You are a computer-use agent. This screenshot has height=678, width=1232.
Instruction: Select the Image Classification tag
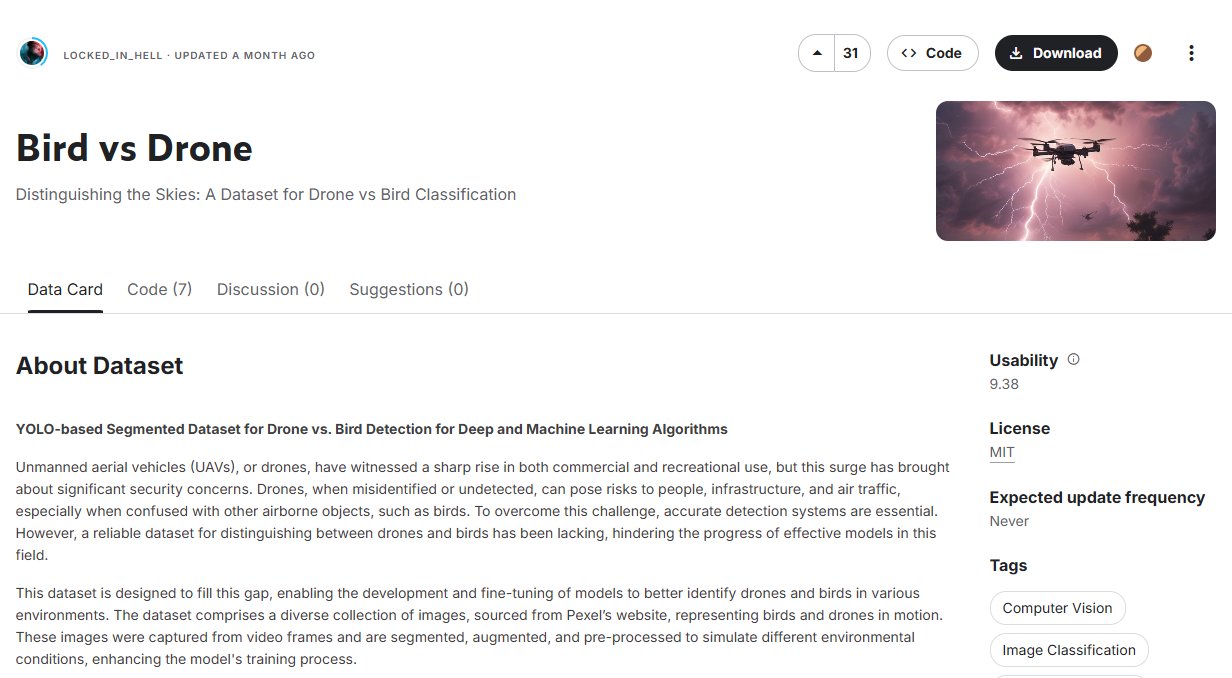[1069, 650]
